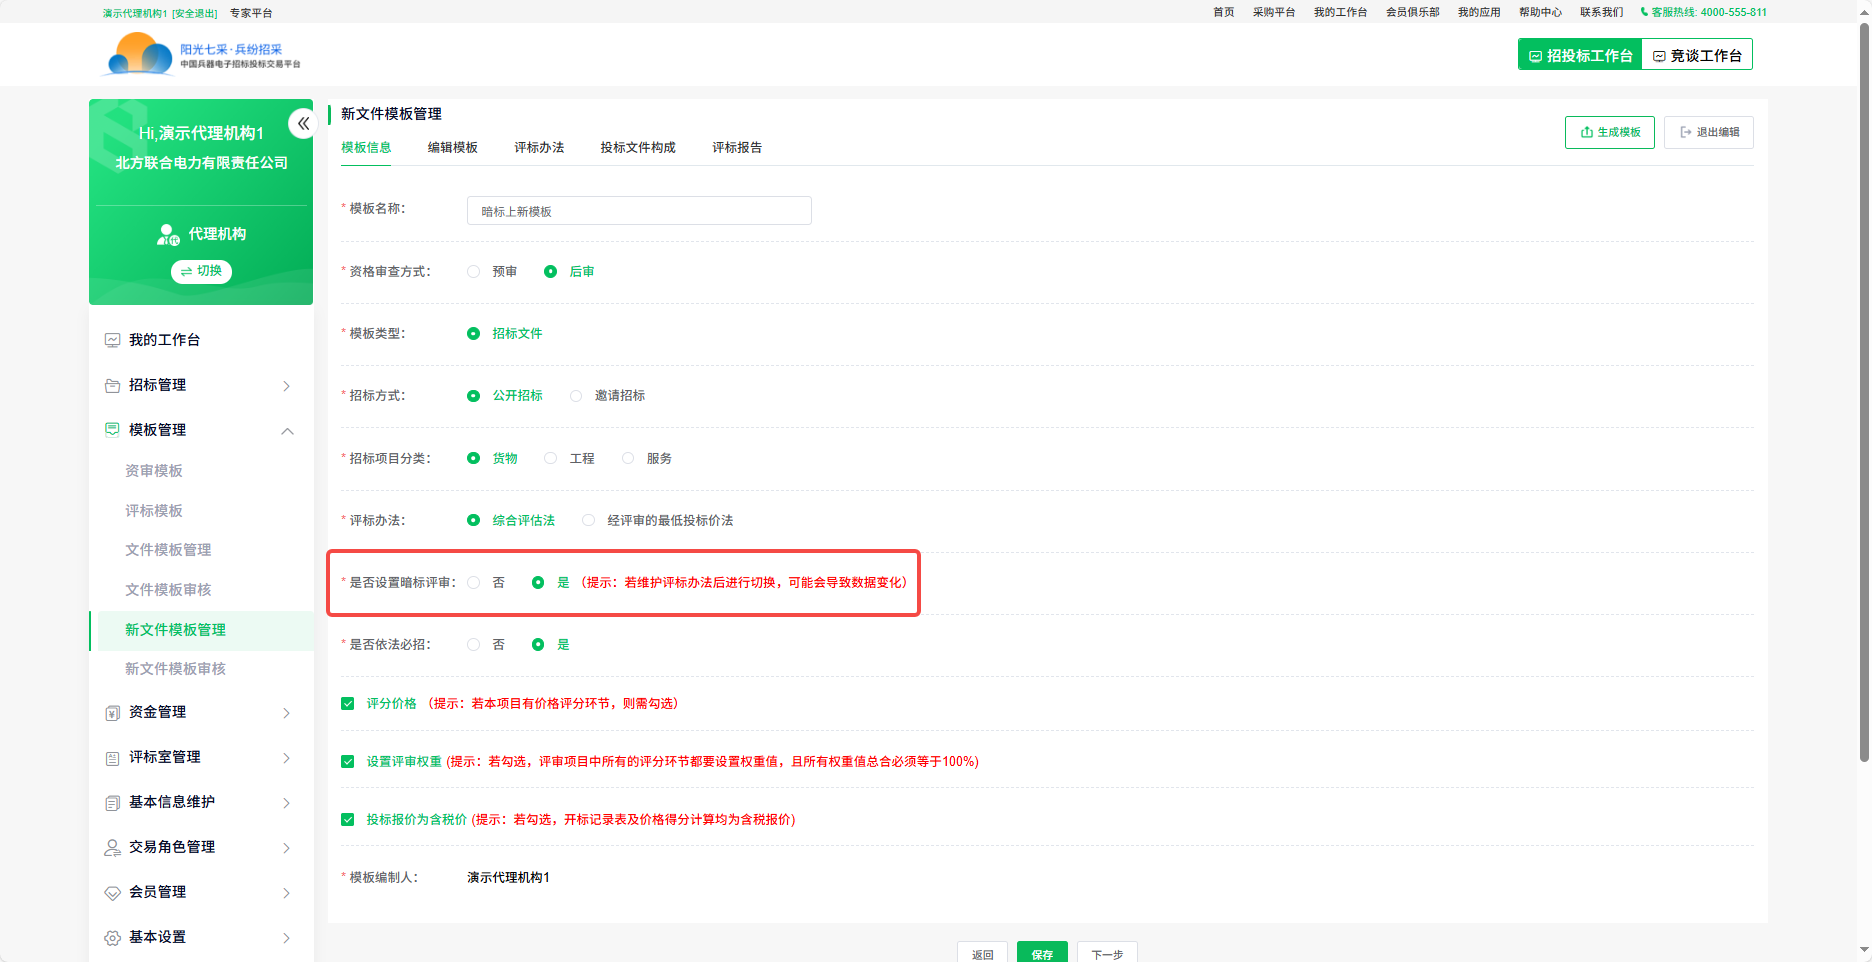
Task: Select the 招标管理 folder icon in sidebar
Action: [112, 384]
